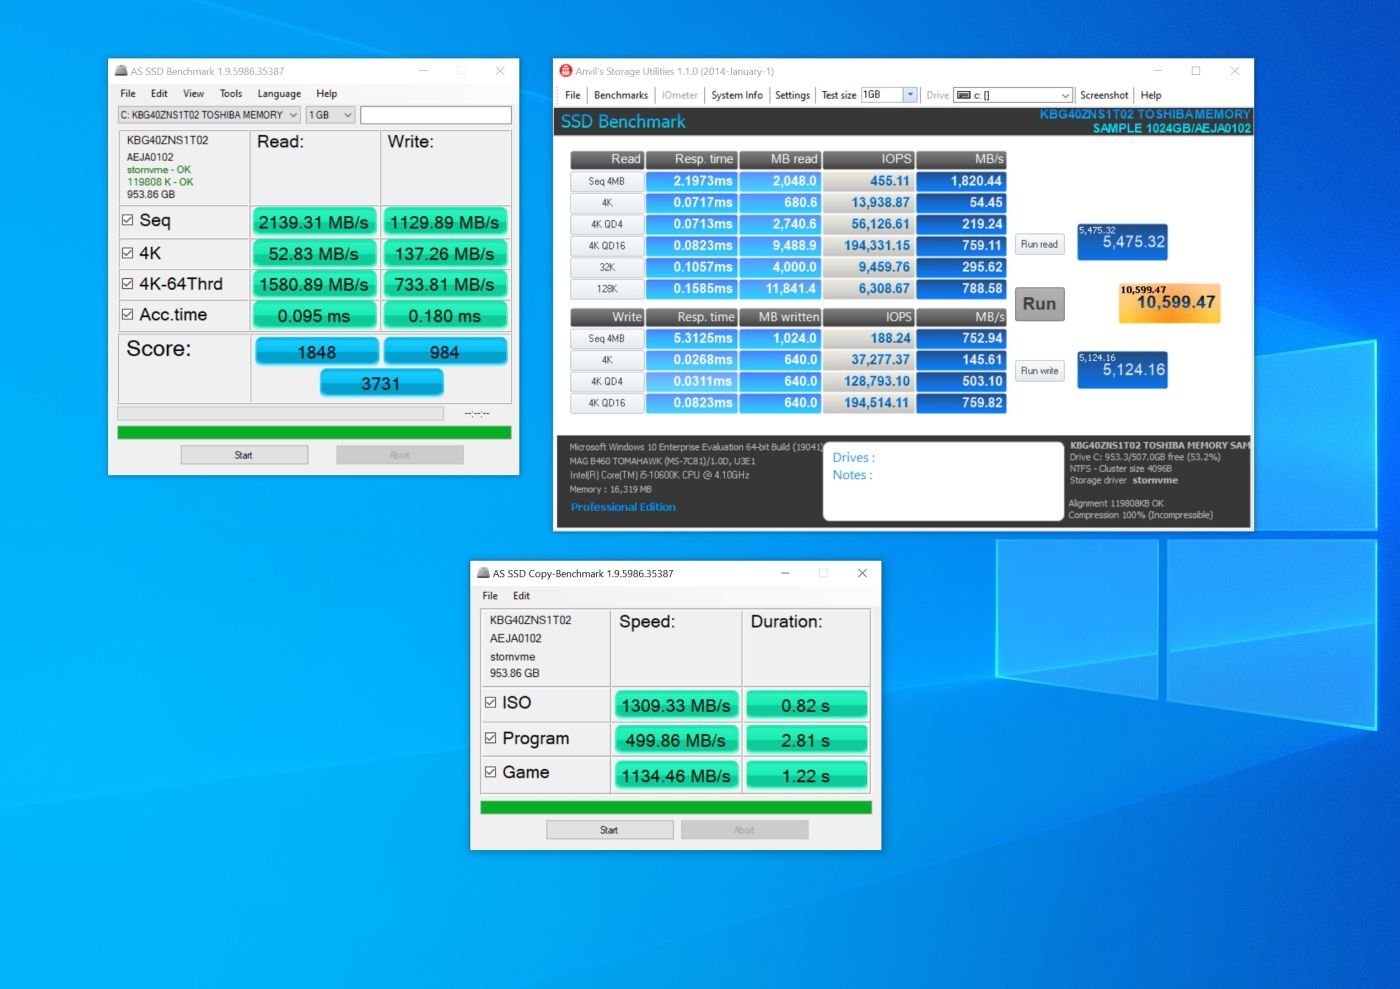Click the 4K-64Thrd read result 1580.89 MB/s
The height and width of the screenshot is (989, 1400).
point(314,284)
